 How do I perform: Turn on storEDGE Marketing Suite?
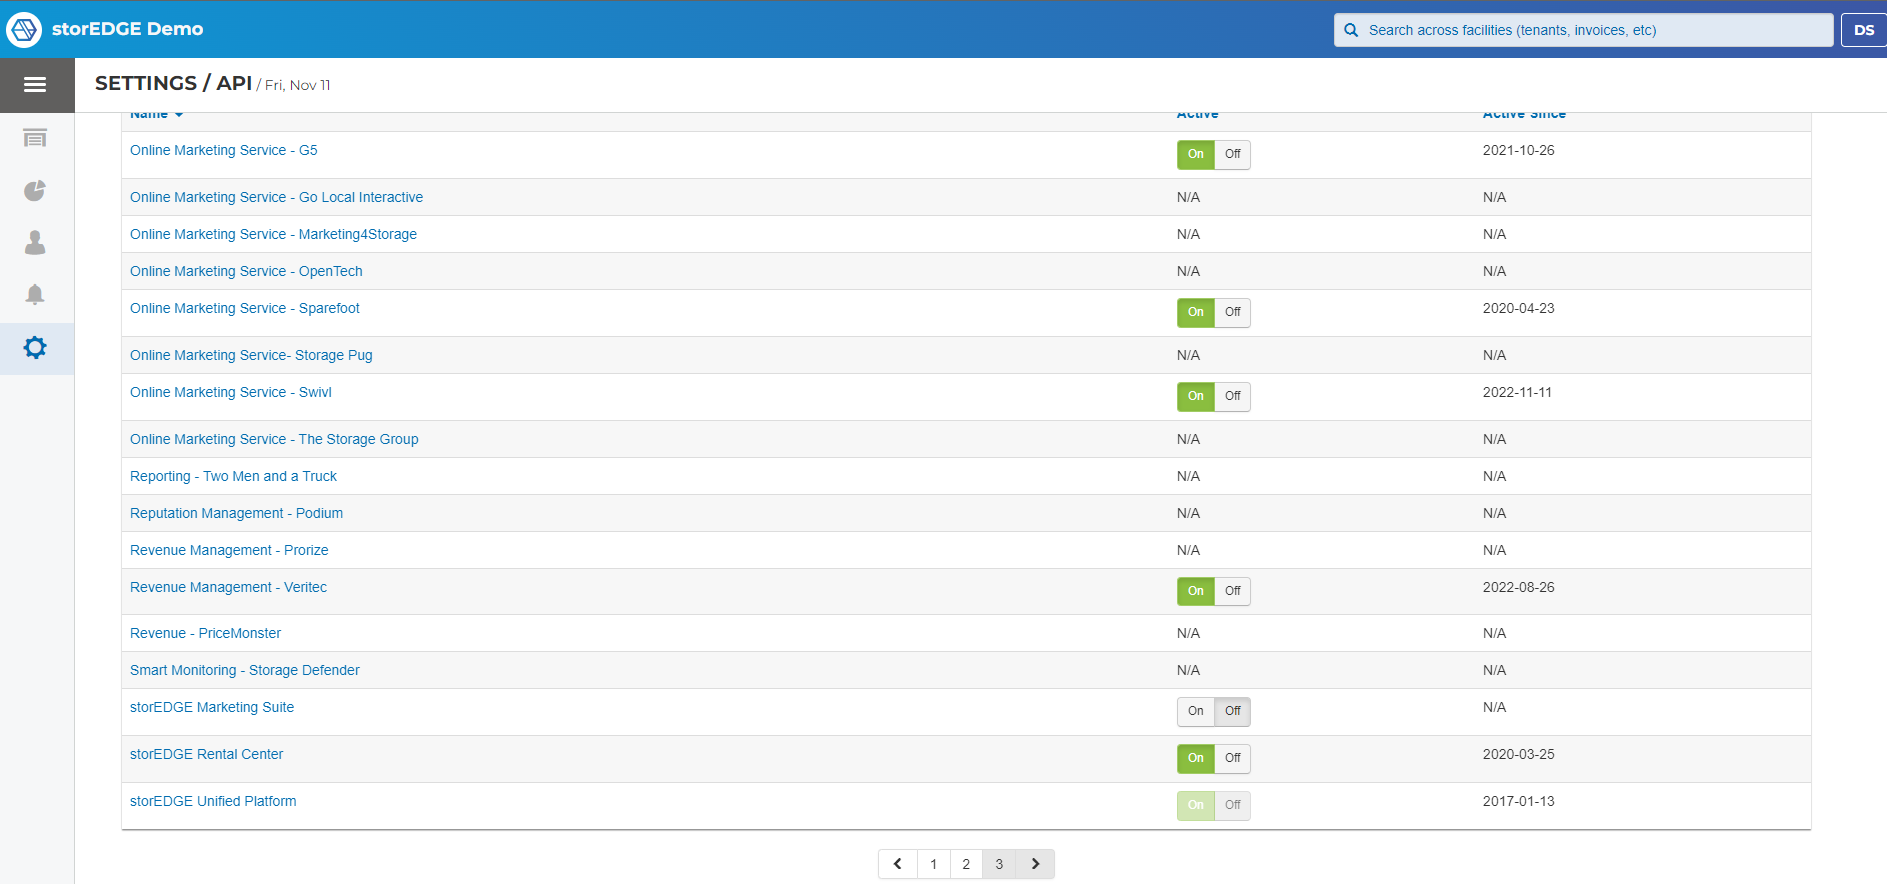point(1195,711)
